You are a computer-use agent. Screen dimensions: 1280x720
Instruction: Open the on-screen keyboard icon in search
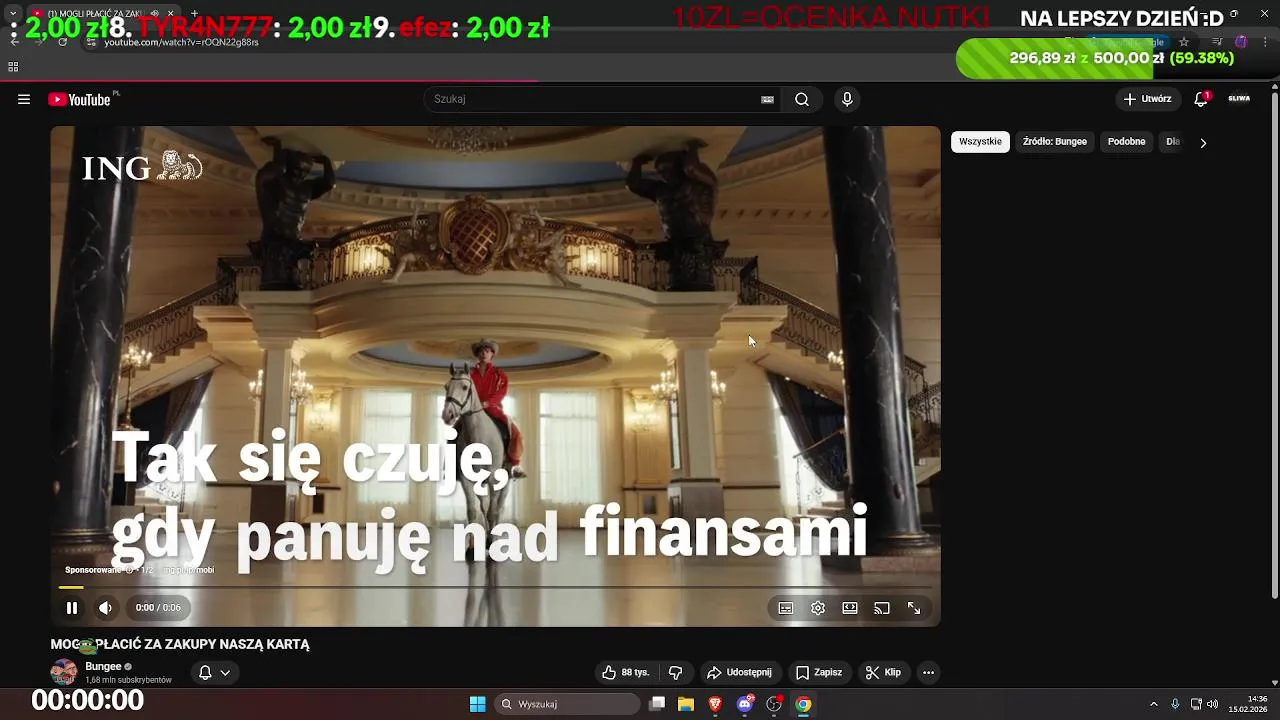767,99
